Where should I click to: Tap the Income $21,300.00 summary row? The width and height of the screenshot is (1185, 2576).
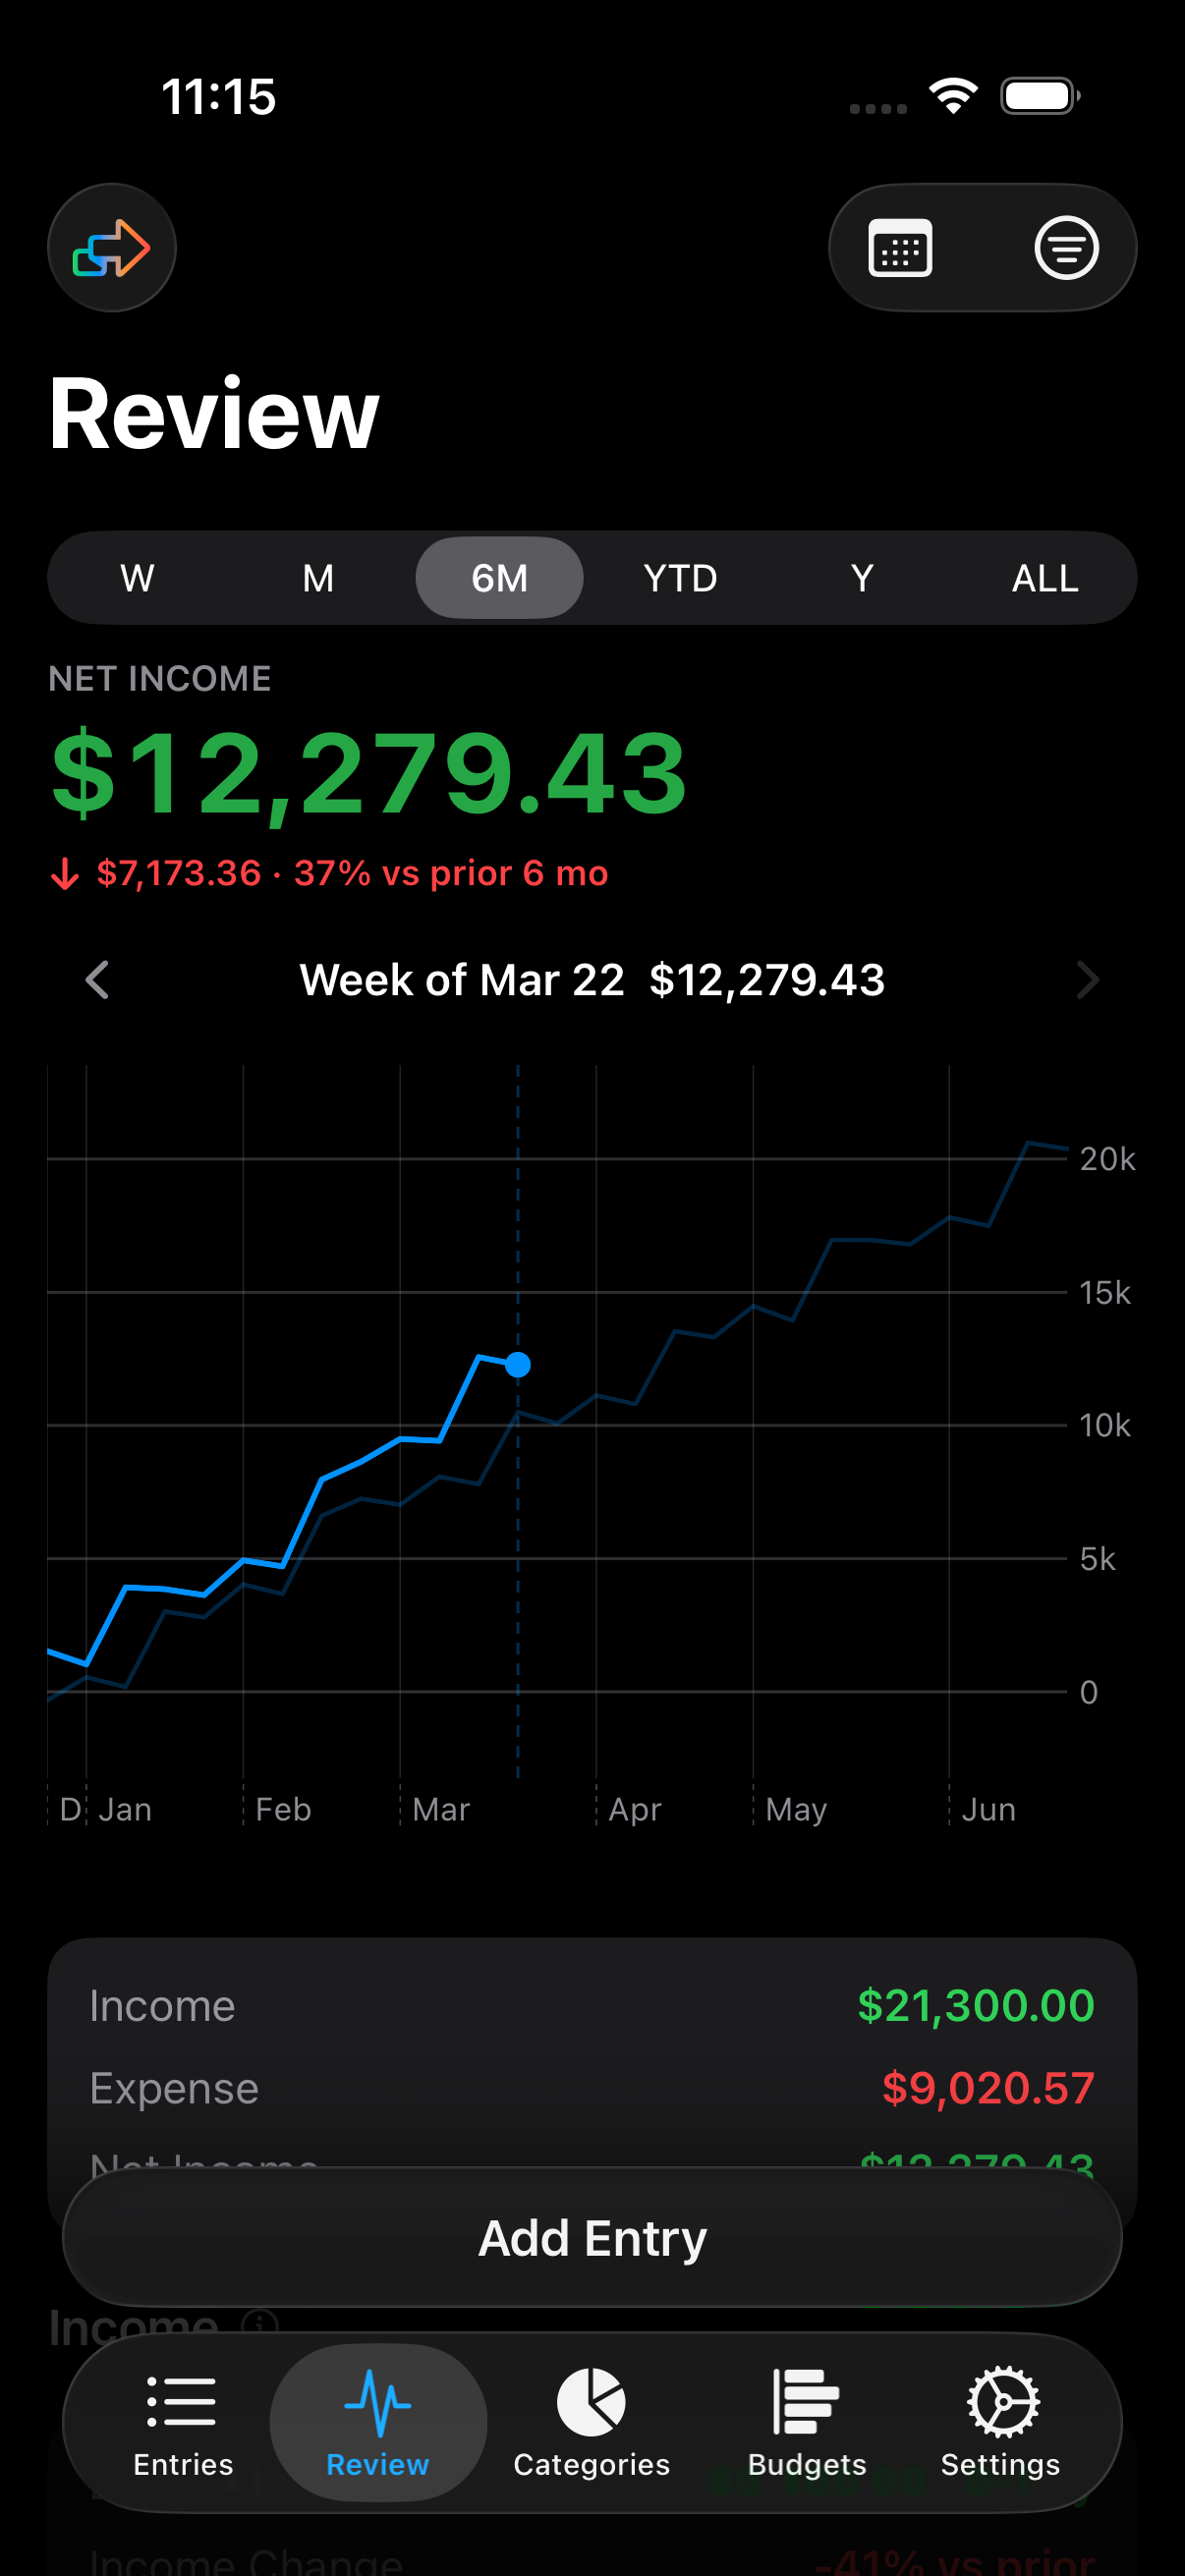(592, 2006)
